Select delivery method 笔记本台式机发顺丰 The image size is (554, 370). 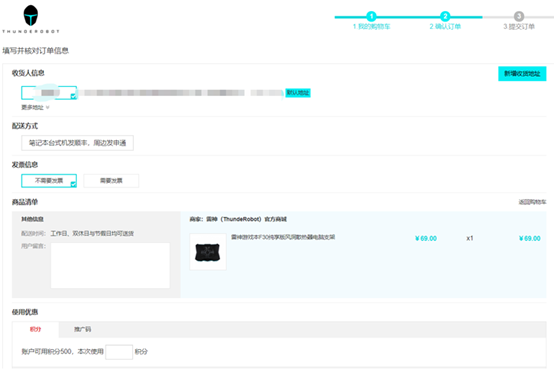(77, 143)
